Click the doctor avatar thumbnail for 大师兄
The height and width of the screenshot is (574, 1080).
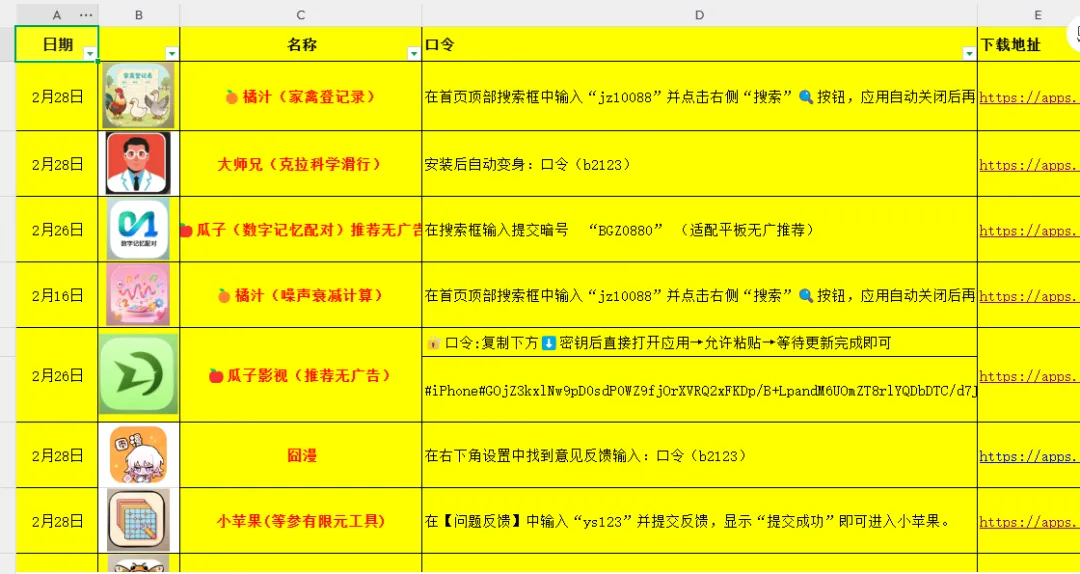tap(138, 163)
